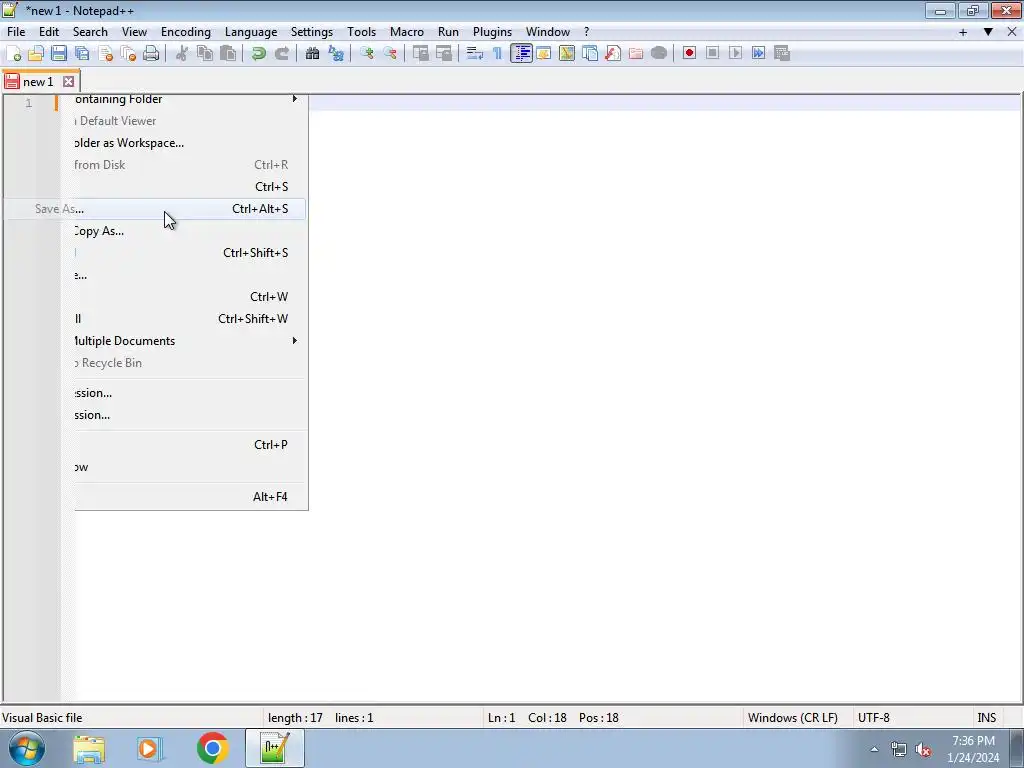The height and width of the screenshot is (768, 1024).
Task: Open the Language menu
Action: click(x=251, y=32)
